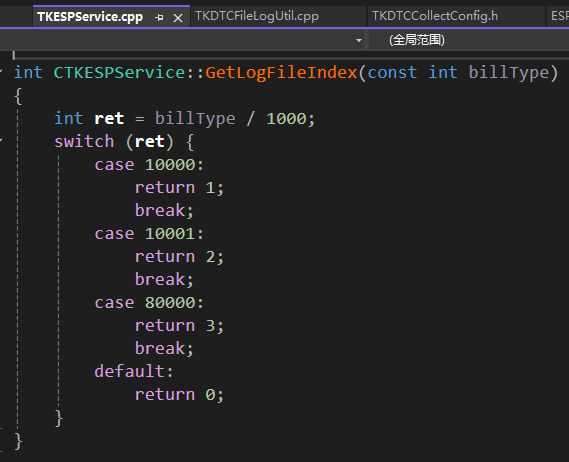Click the break after return 1
This screenshot has width=569, height=462.
pos(164,210)
